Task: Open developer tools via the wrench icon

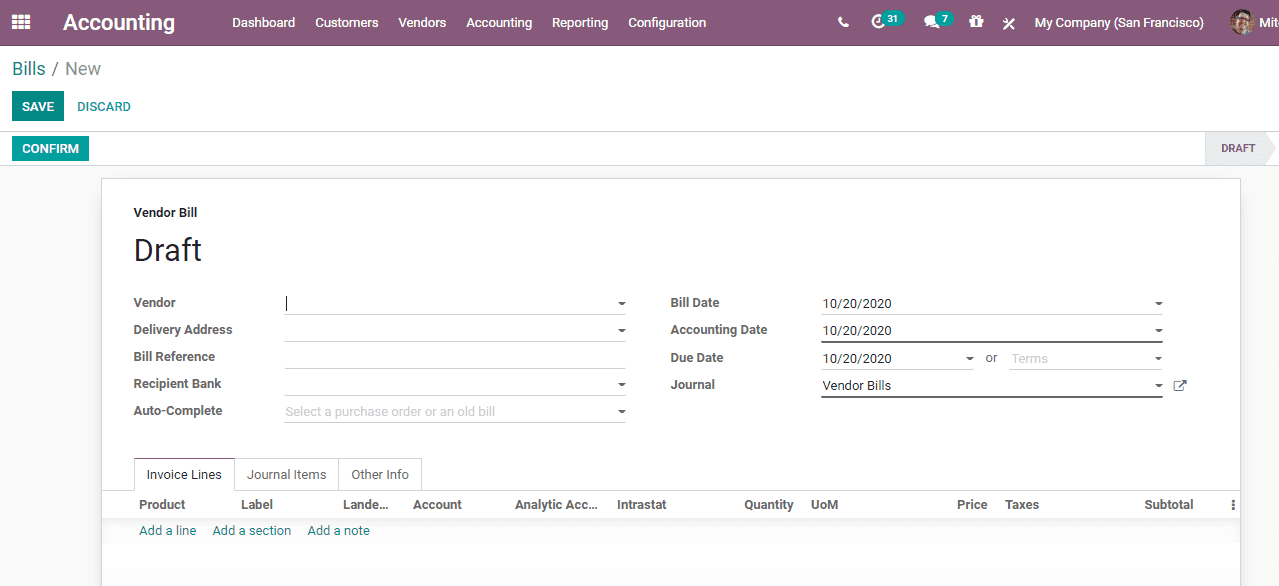Action: point(1008,22)
